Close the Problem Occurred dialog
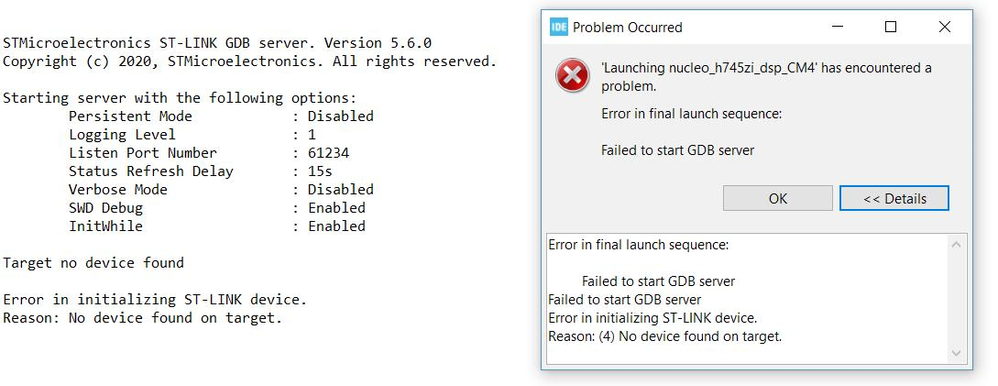This screenshot has height=386, width=998. 945,27
